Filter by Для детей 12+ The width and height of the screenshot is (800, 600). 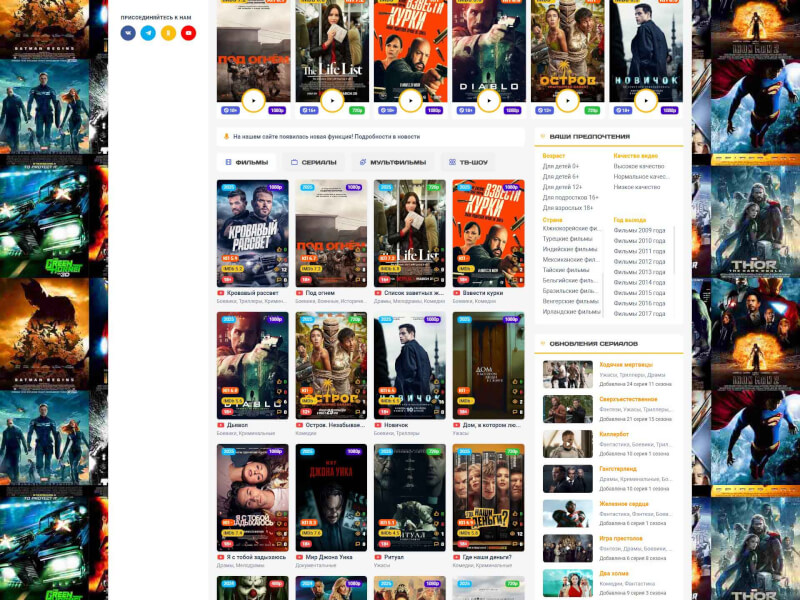click(562, 187)
